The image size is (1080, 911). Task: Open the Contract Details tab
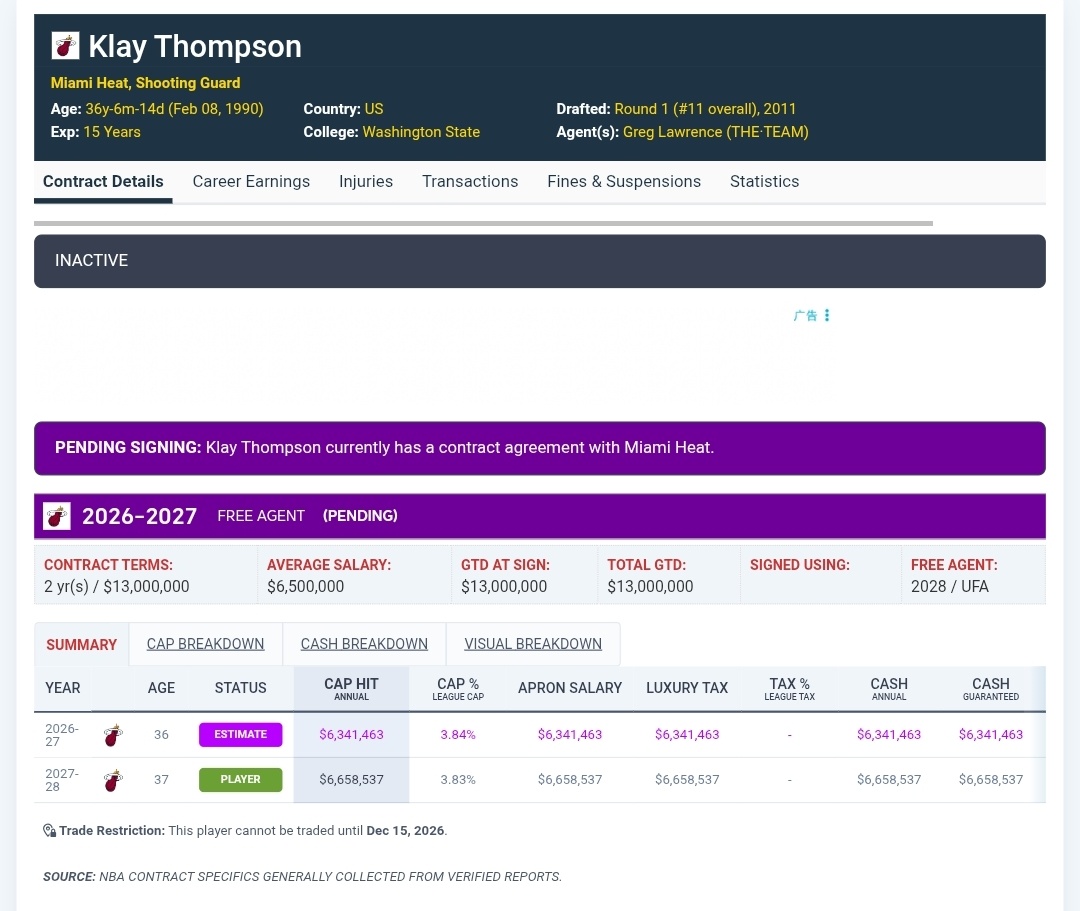tap(103, 181)
